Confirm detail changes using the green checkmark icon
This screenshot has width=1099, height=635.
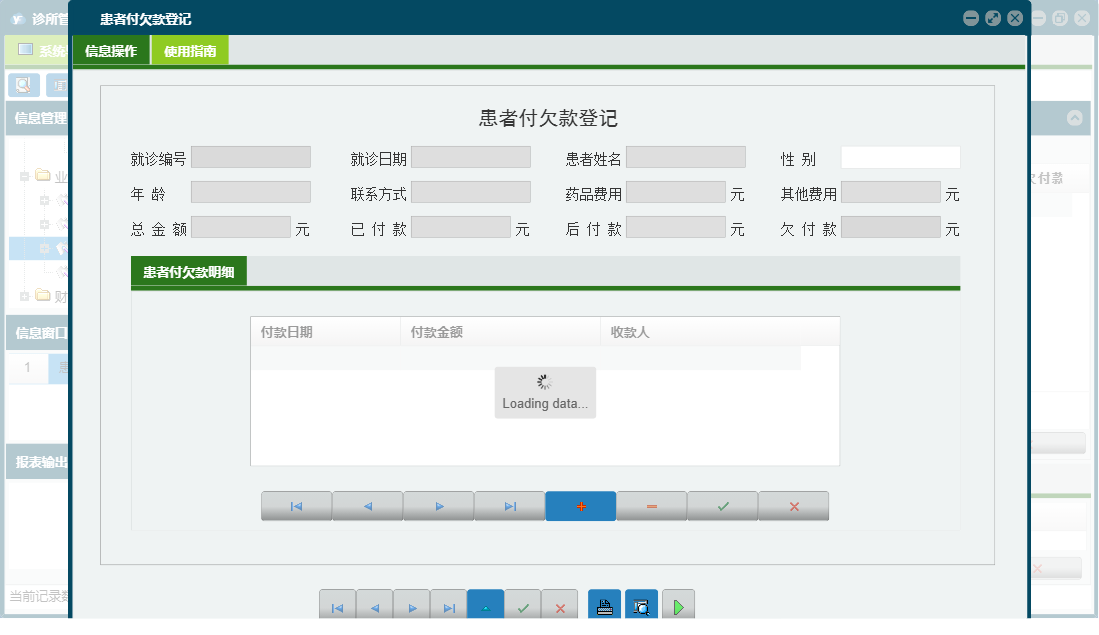[x=722, y=506]
